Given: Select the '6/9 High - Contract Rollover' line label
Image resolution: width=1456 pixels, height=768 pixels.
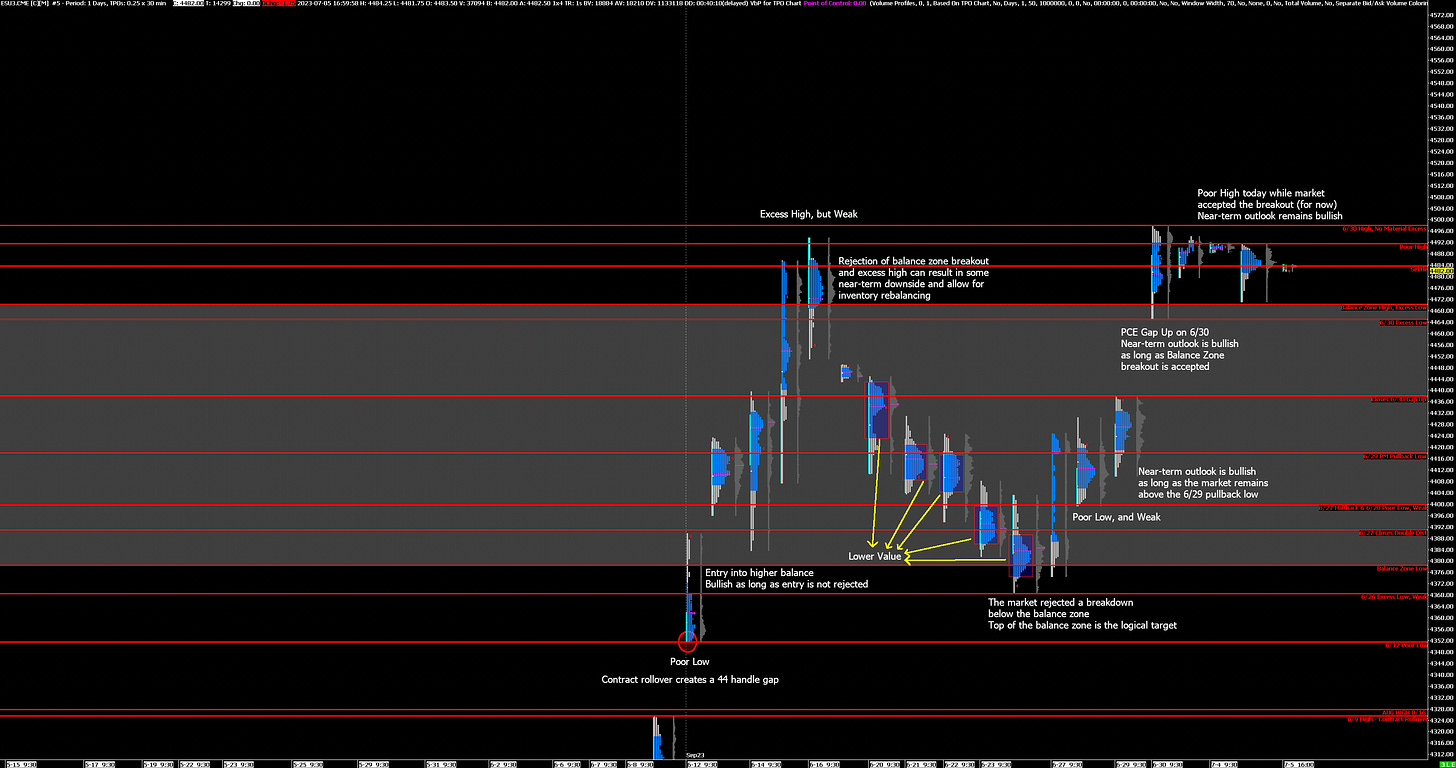Looking at the screenshot, I should click(x=1387, y=719).
